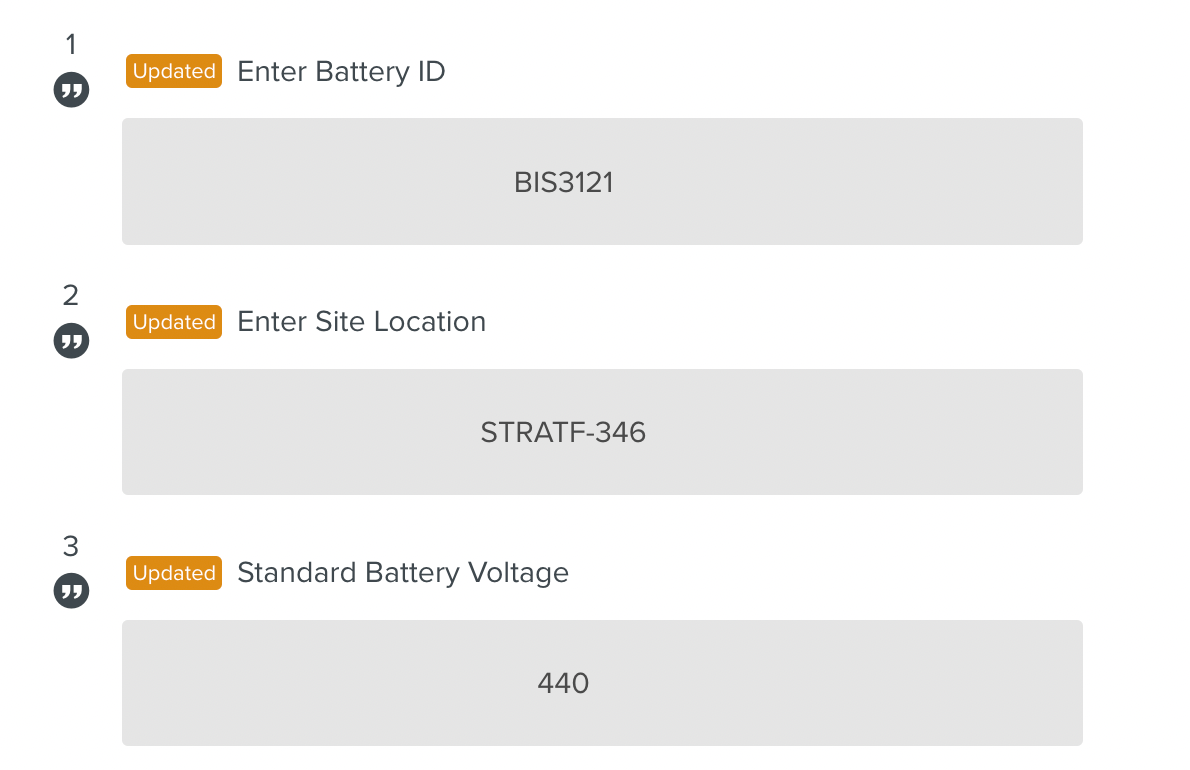
Task: Select the 440 voltage value
Action: click(563, 684)
